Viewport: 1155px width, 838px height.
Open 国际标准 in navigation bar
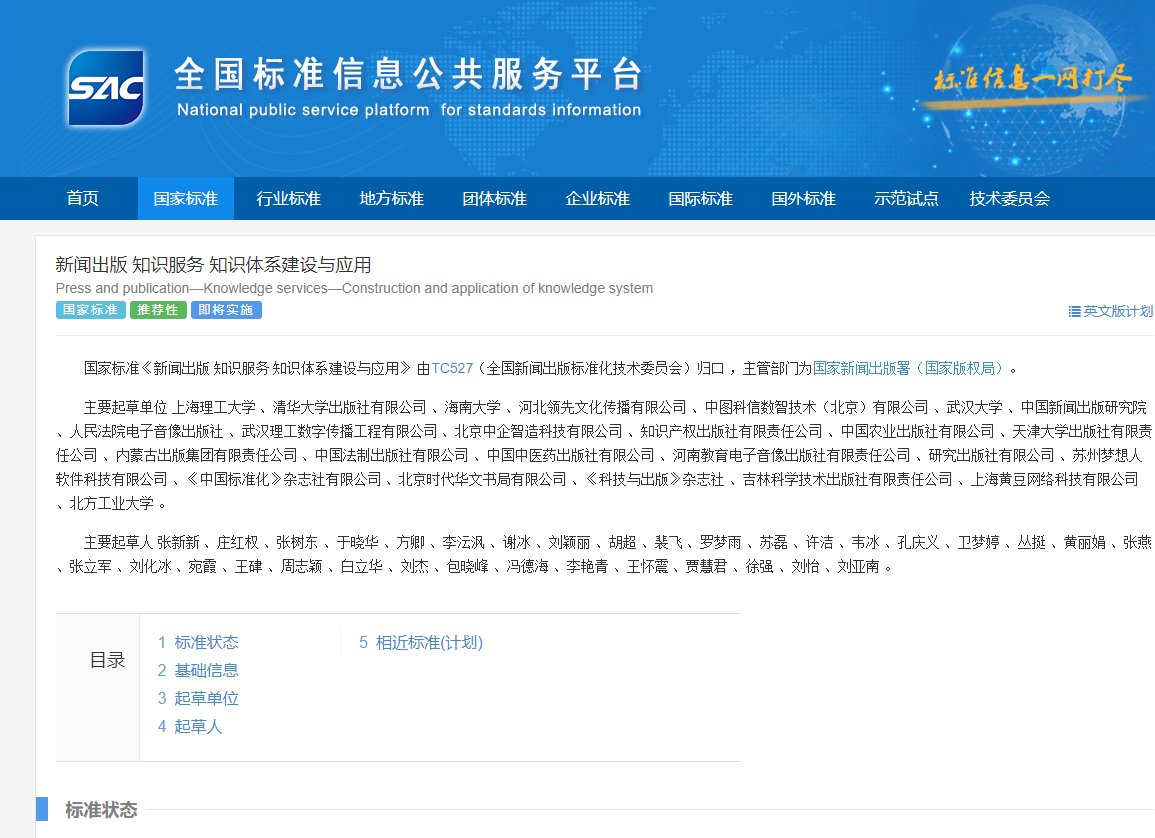(701, 198)
